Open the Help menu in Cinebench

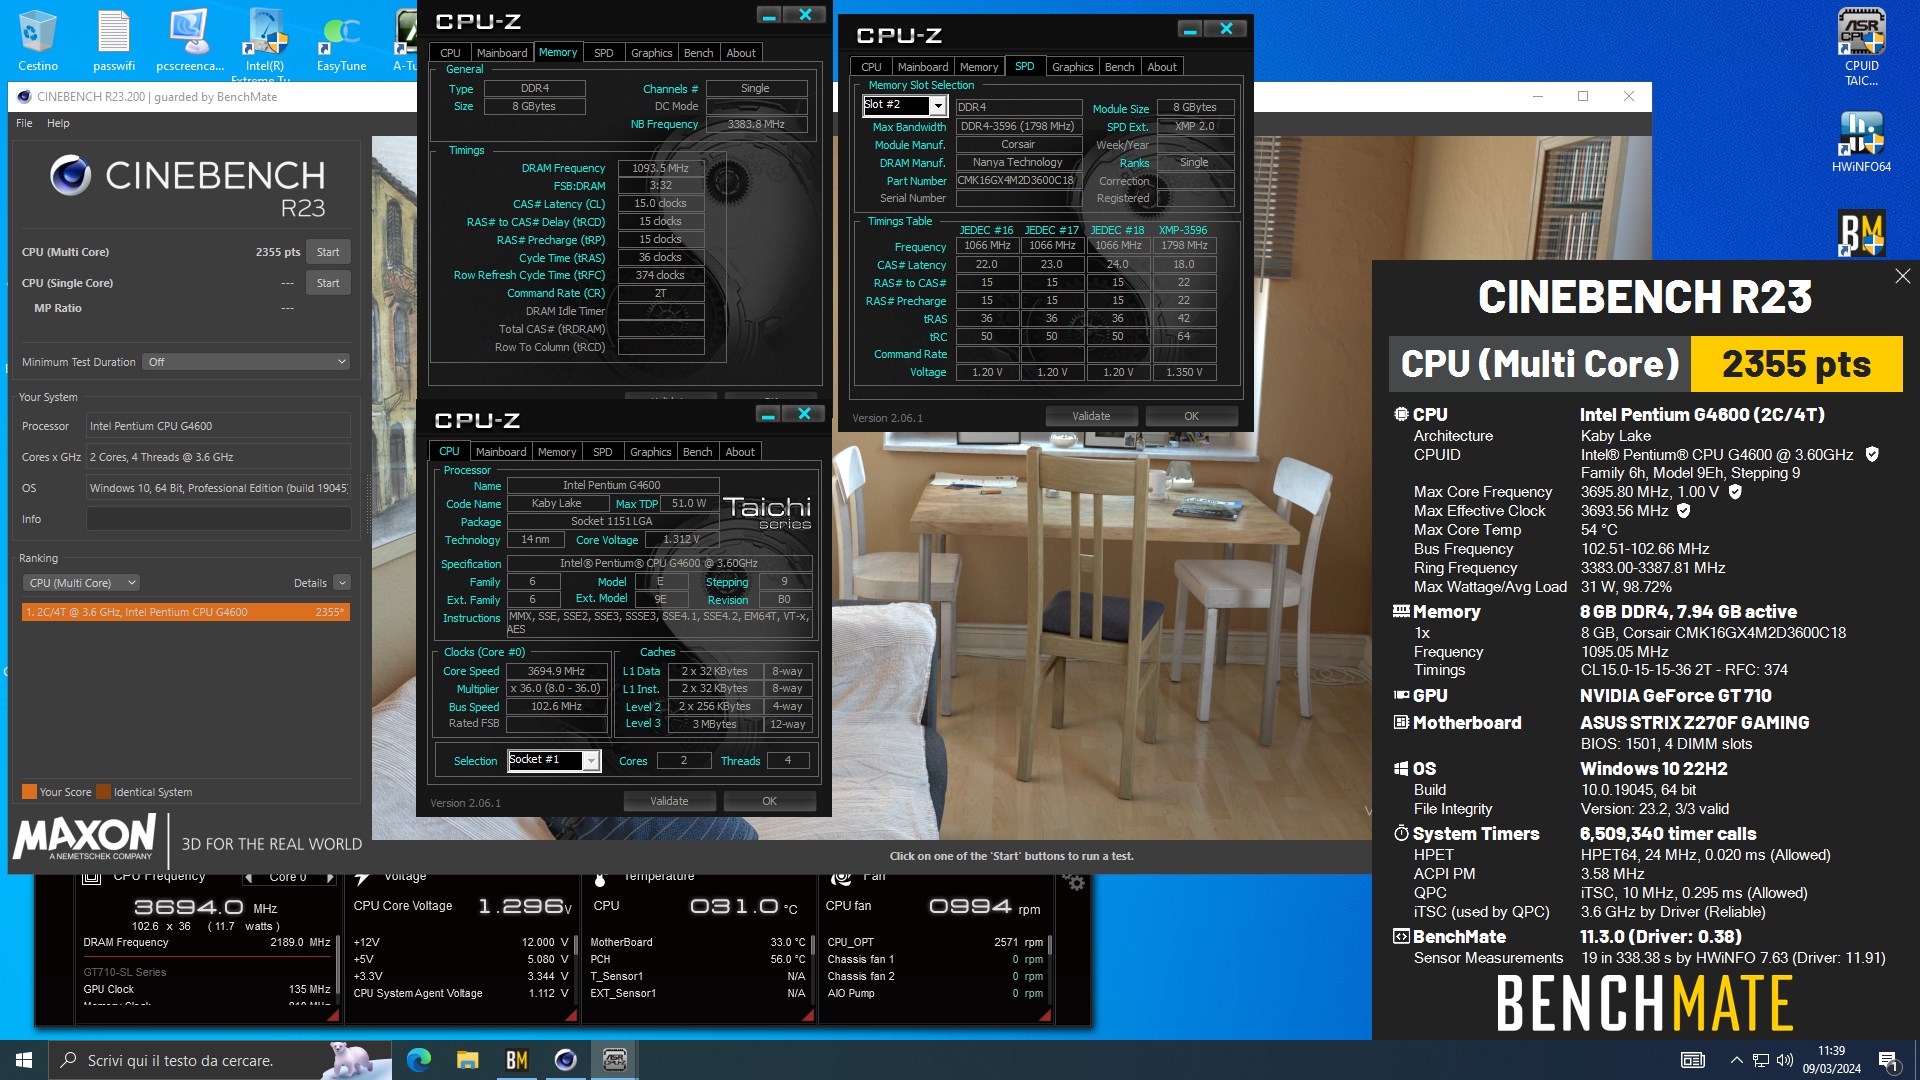[58, 123]
